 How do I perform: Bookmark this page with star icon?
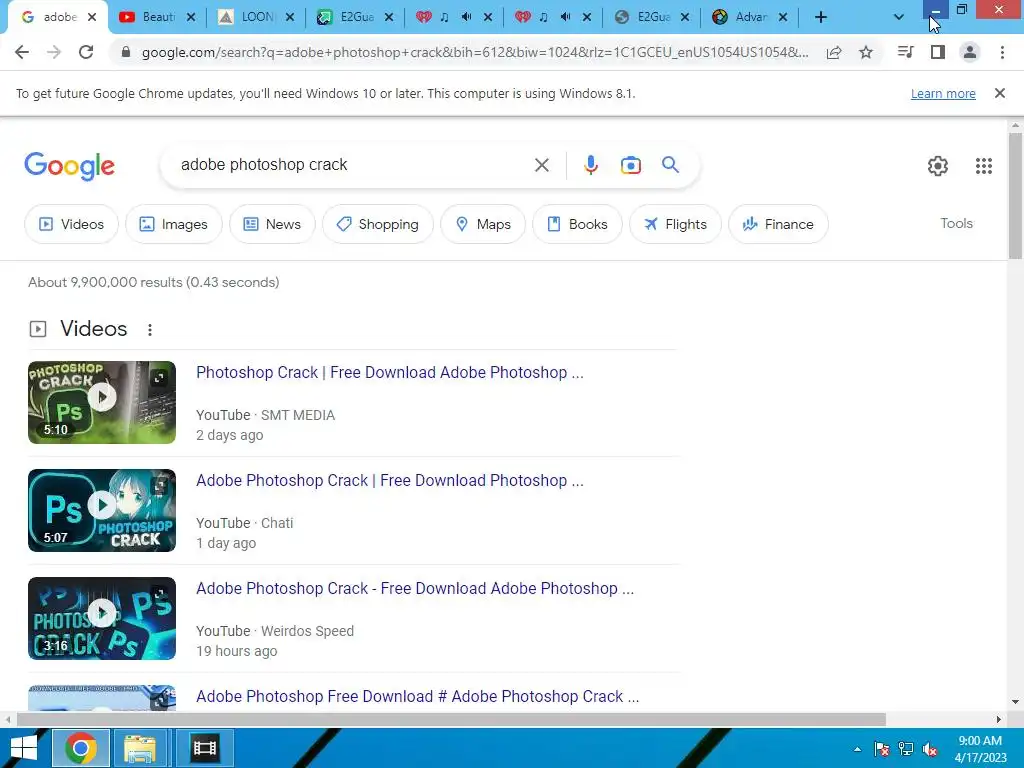coord(866,52)
